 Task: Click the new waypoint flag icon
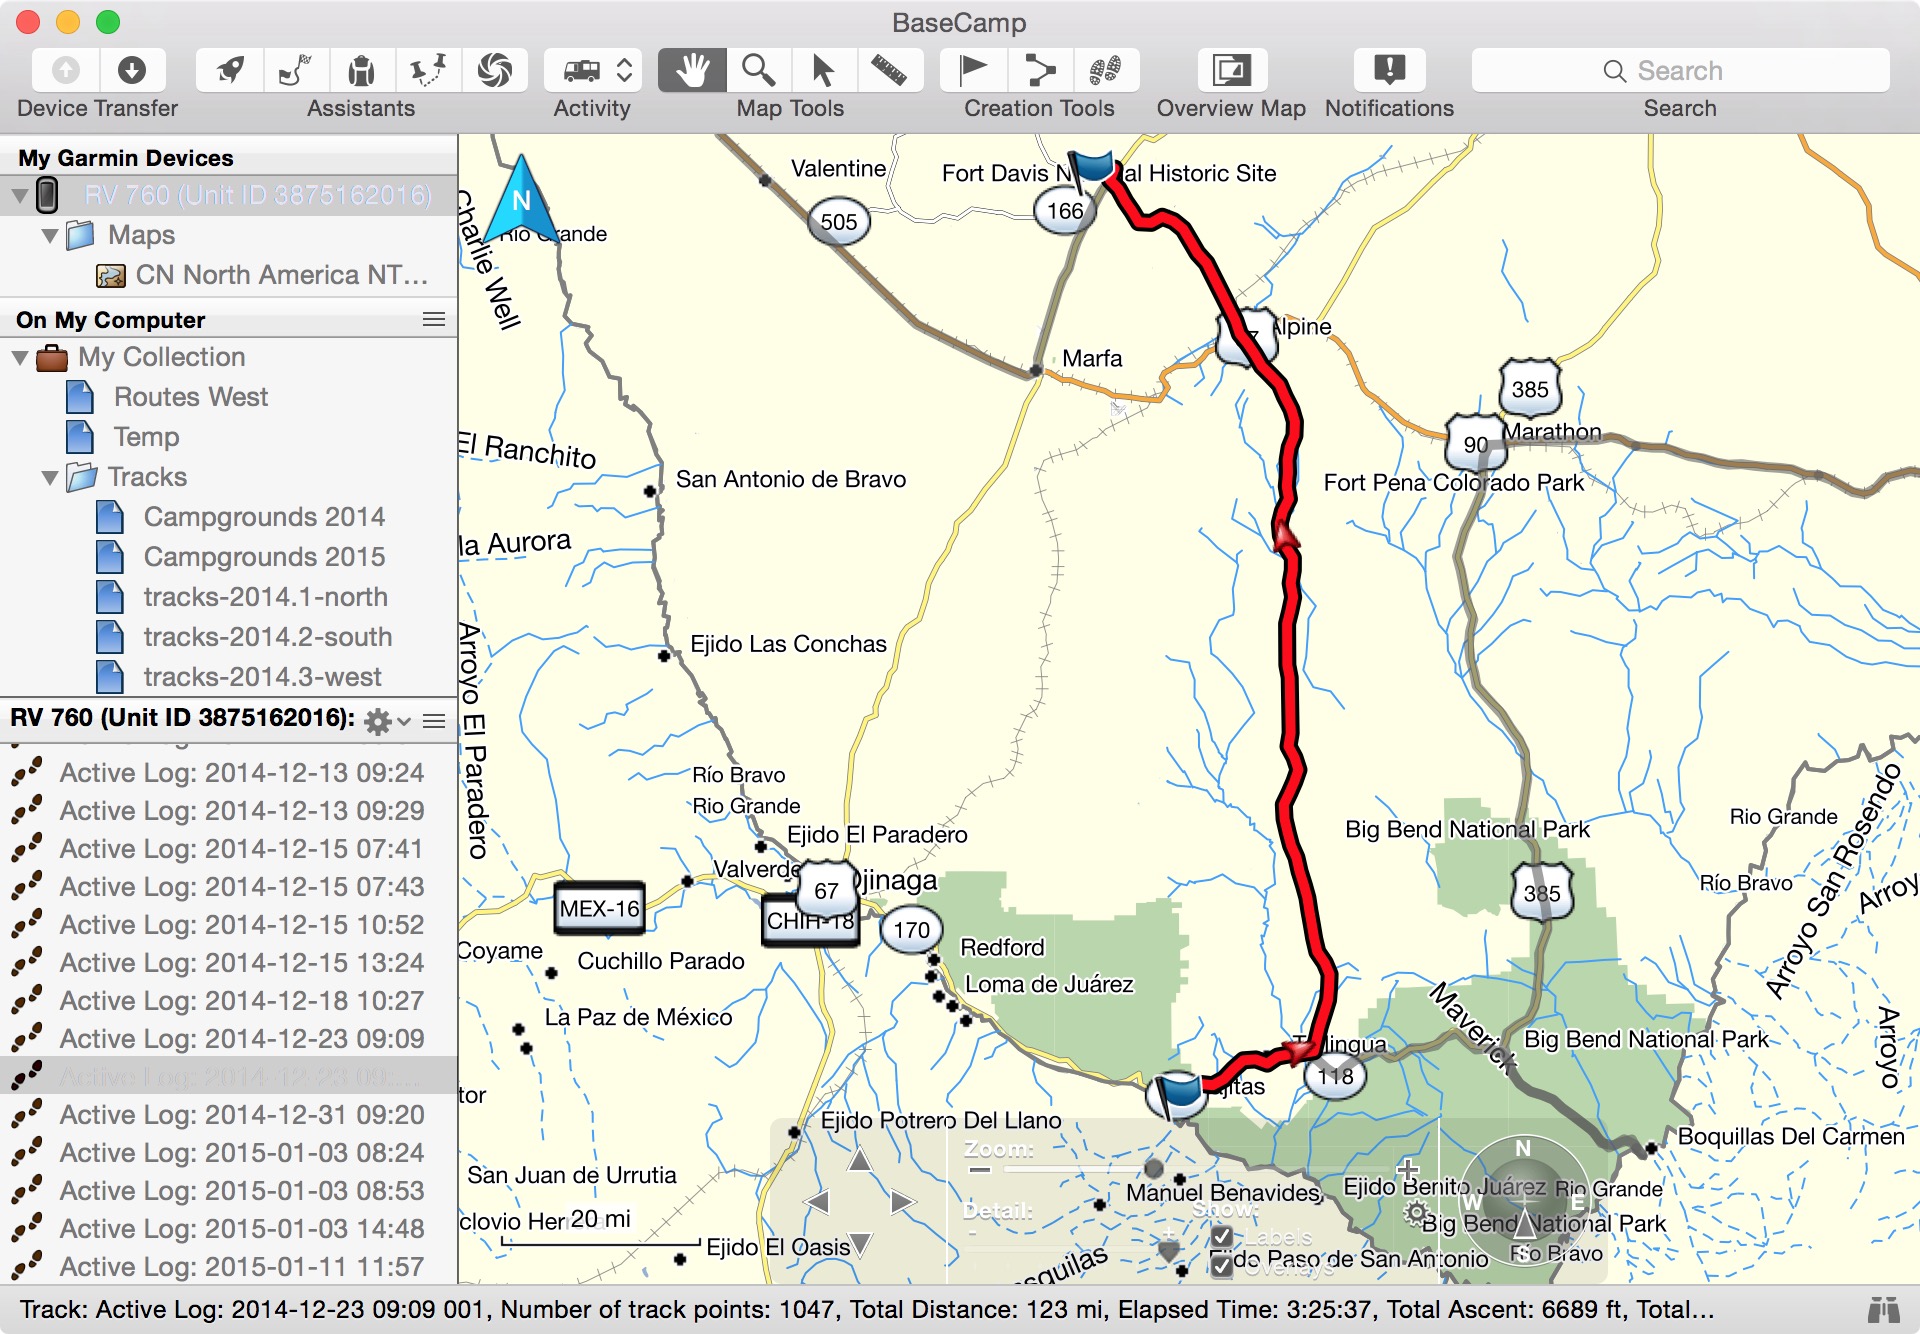tap(973, 70)
